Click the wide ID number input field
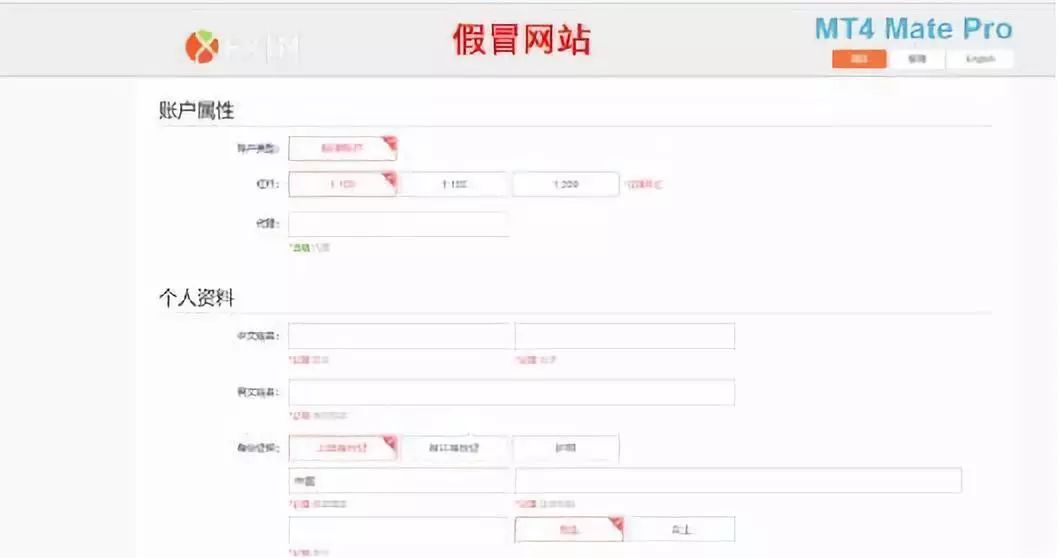This screenshot has width=1058, height=558. [x=737, y=481]
